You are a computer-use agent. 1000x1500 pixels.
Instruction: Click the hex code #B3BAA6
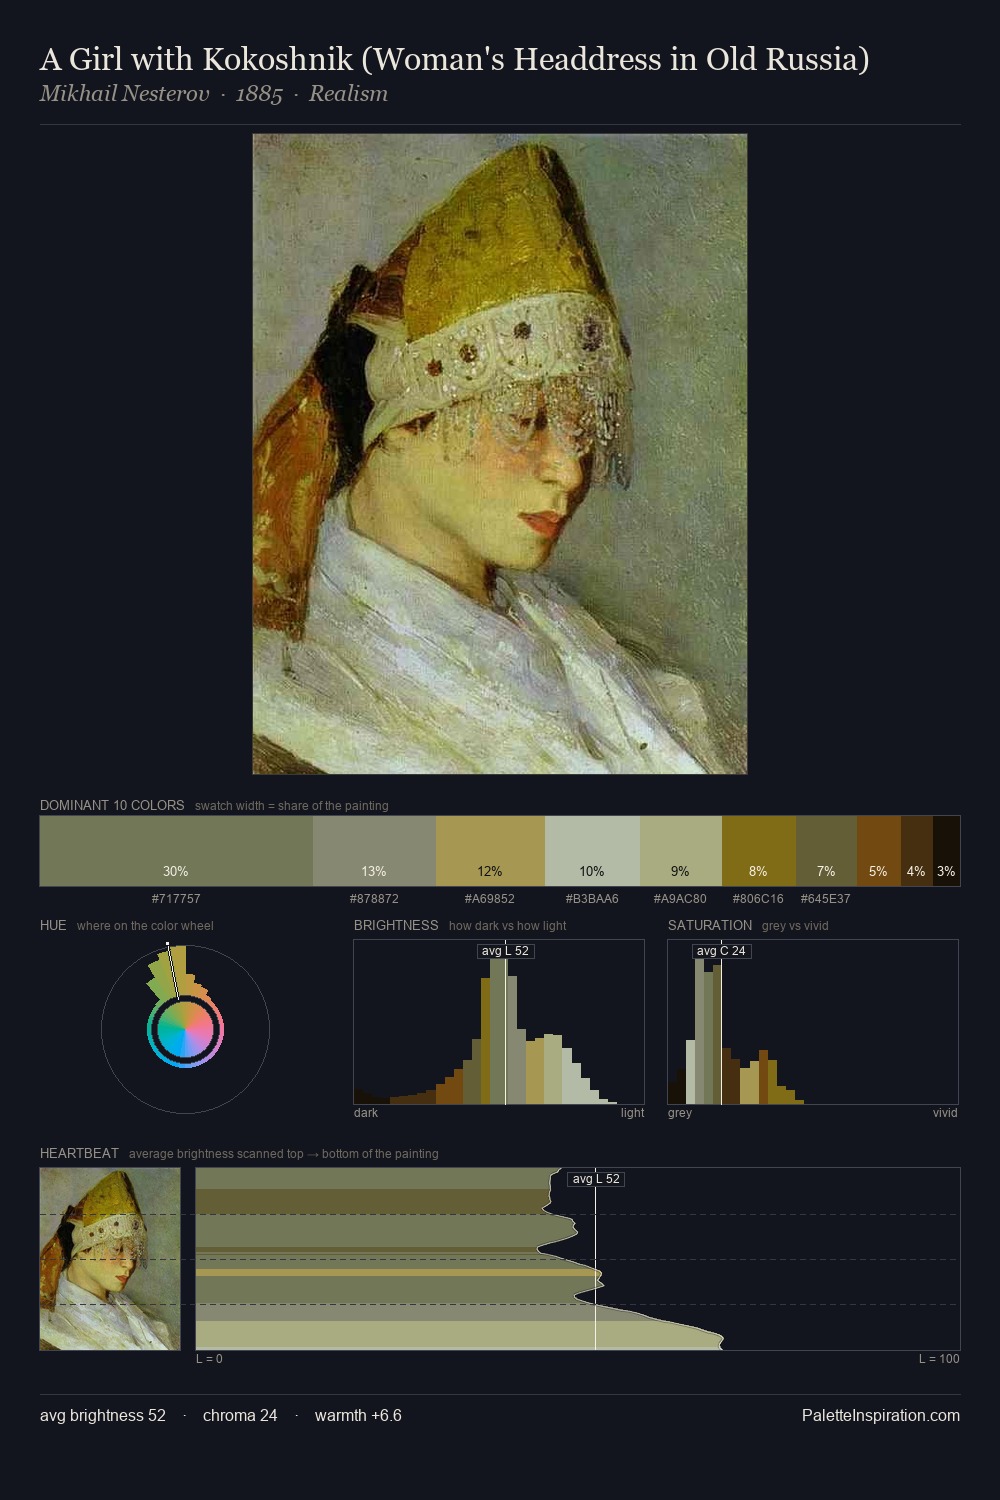[x=592, y=899]
